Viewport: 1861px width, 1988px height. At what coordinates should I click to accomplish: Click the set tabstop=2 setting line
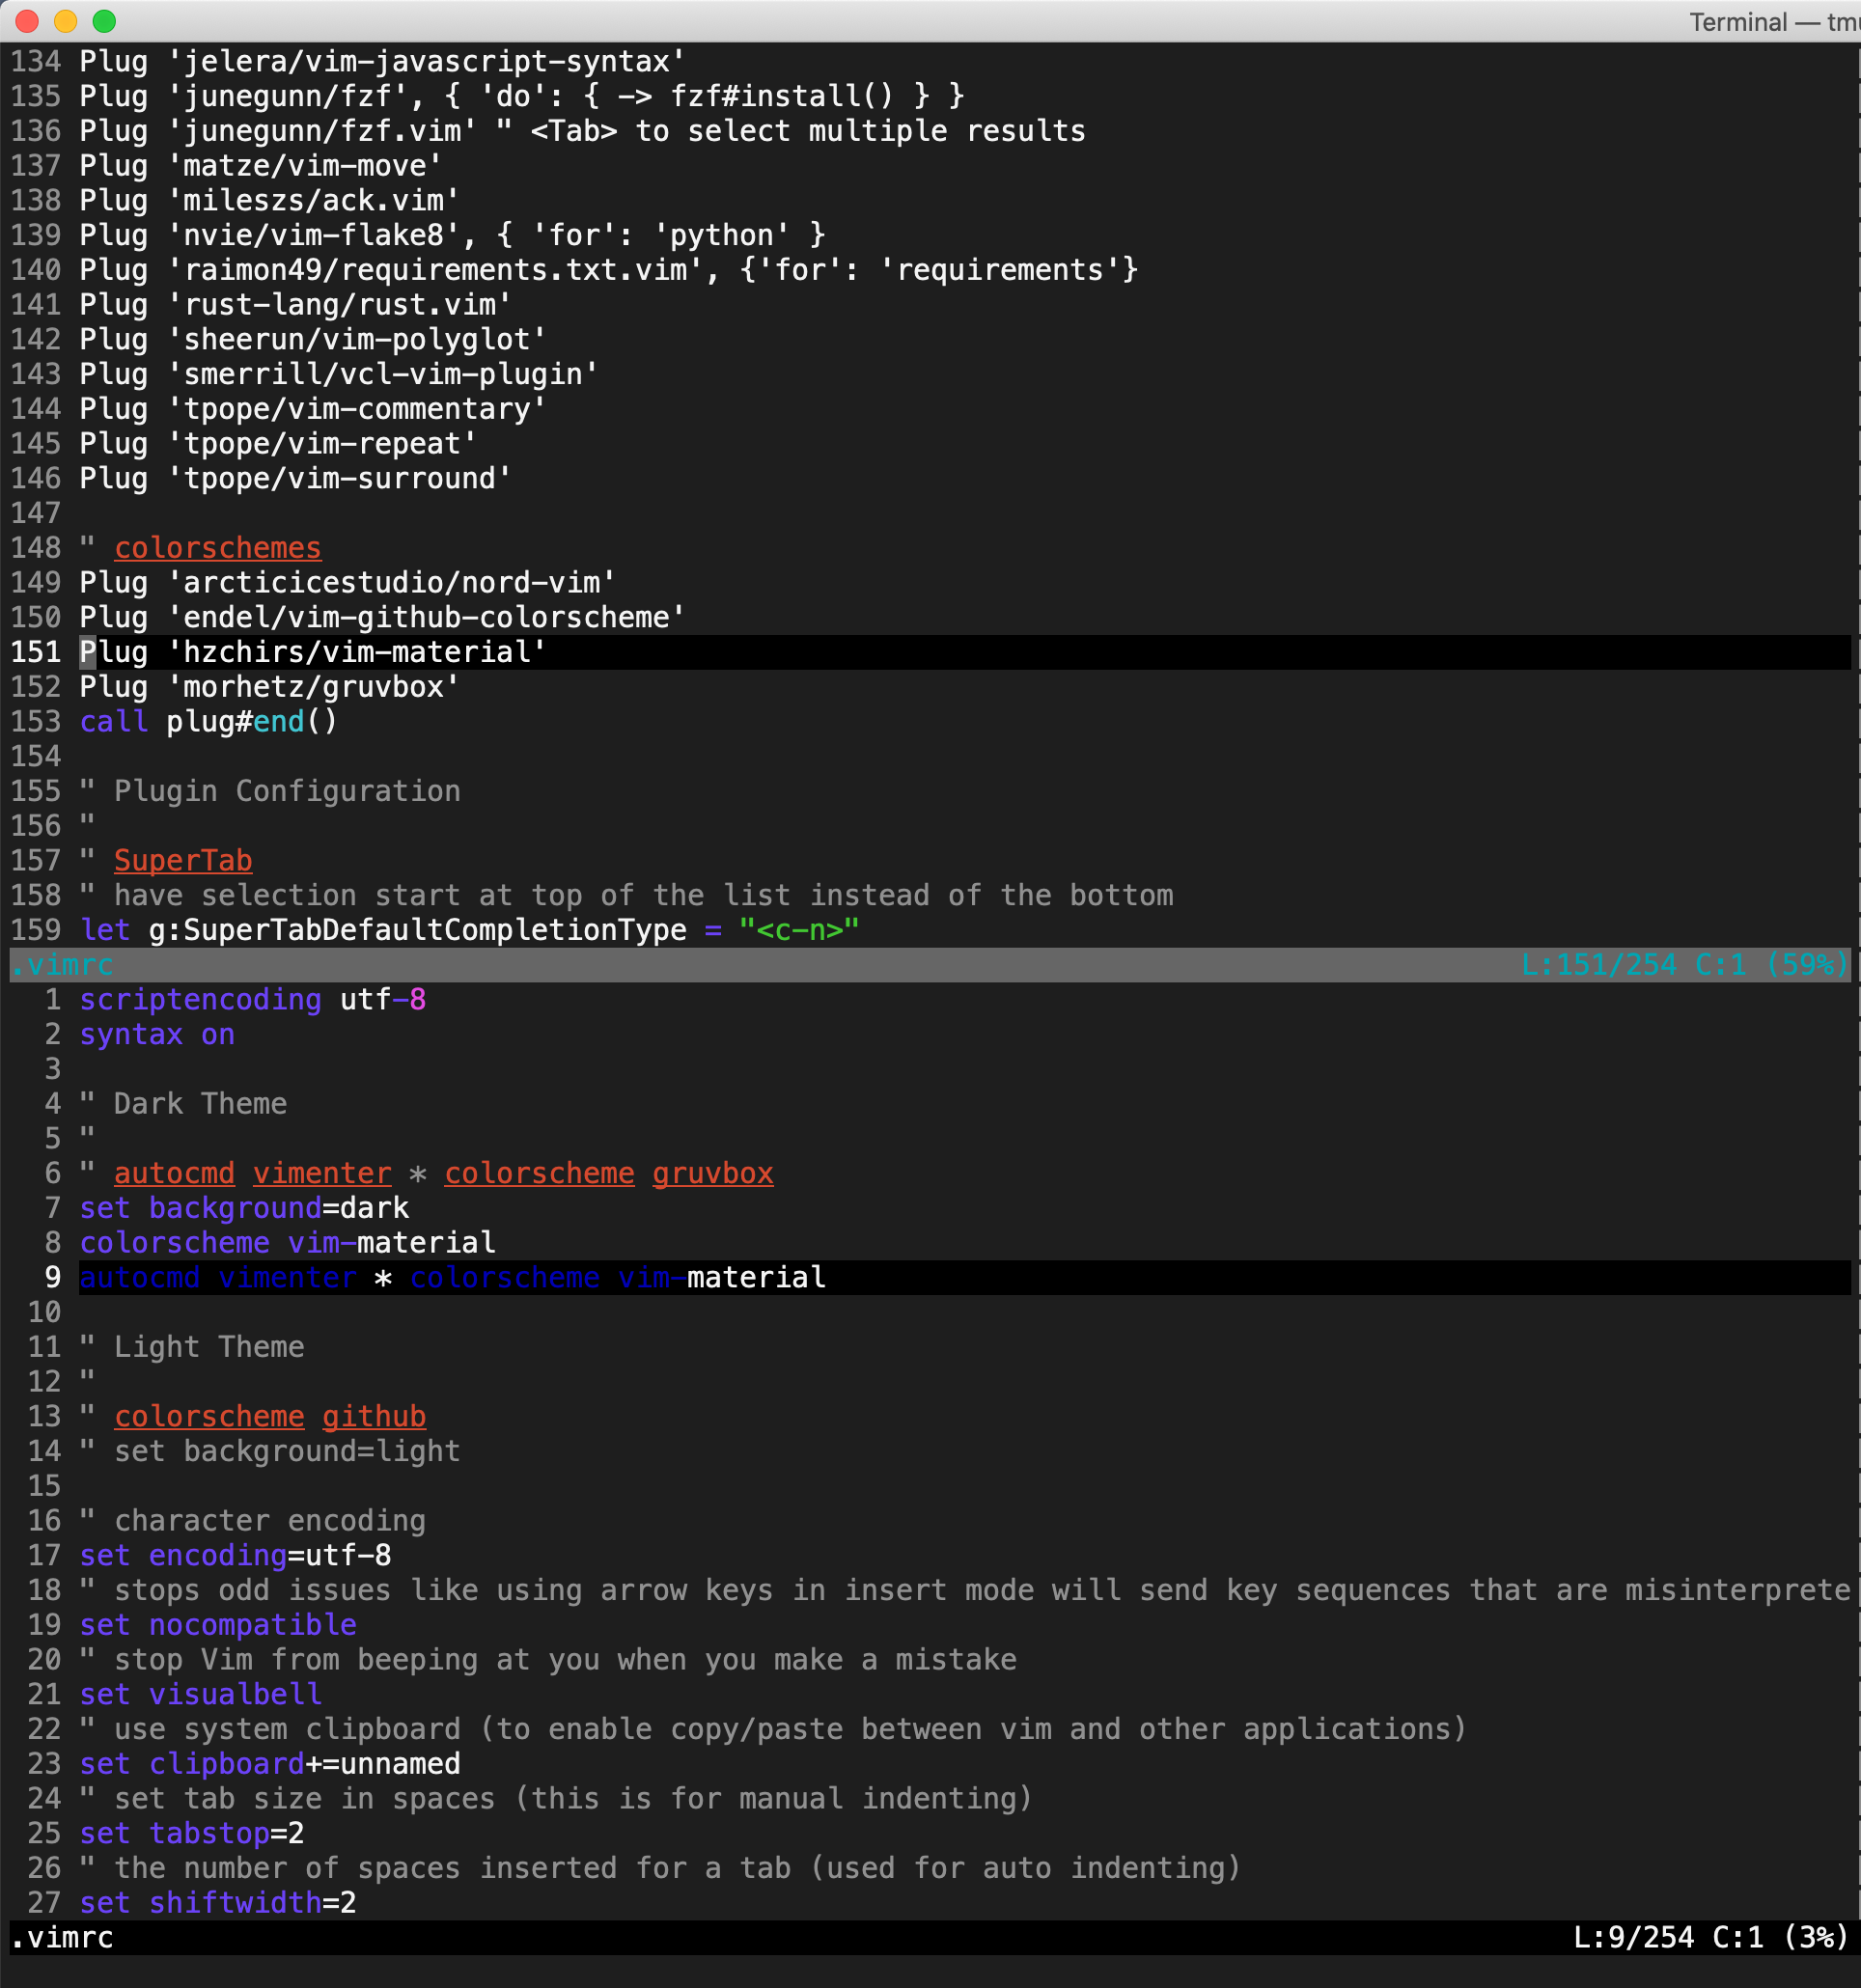coord(190,1833)
